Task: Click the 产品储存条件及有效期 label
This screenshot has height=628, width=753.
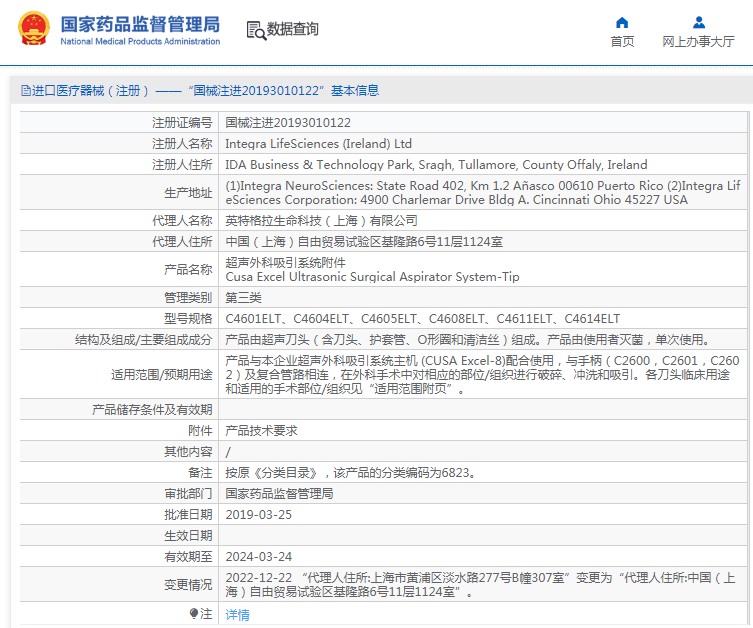Action: pos(152,410)
